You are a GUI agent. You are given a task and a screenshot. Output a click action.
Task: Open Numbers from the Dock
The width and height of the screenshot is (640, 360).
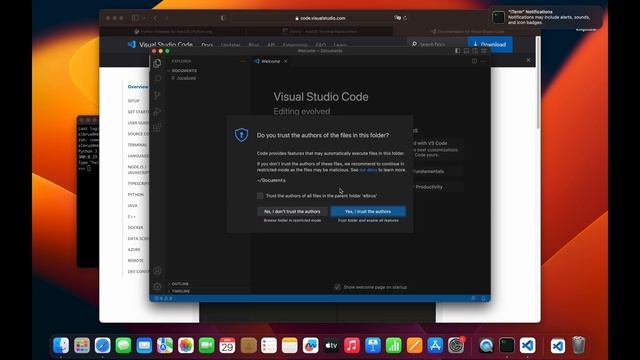pos(393,345)
